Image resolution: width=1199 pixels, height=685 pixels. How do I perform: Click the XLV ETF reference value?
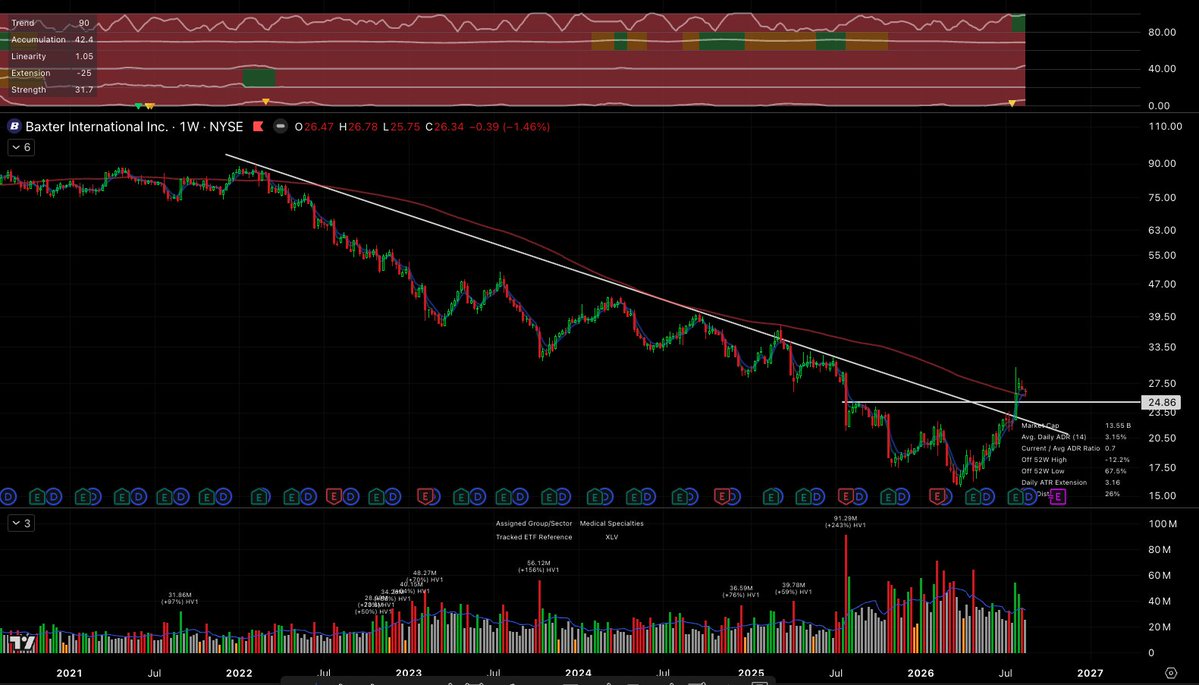tap(612, 537)
